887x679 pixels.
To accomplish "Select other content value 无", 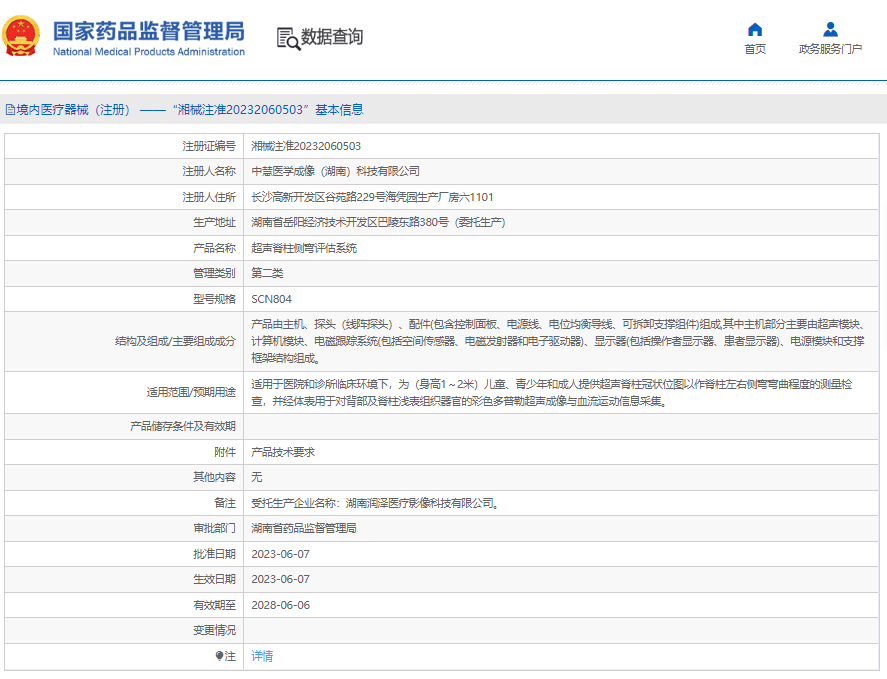I will click(x=257, y=477).
